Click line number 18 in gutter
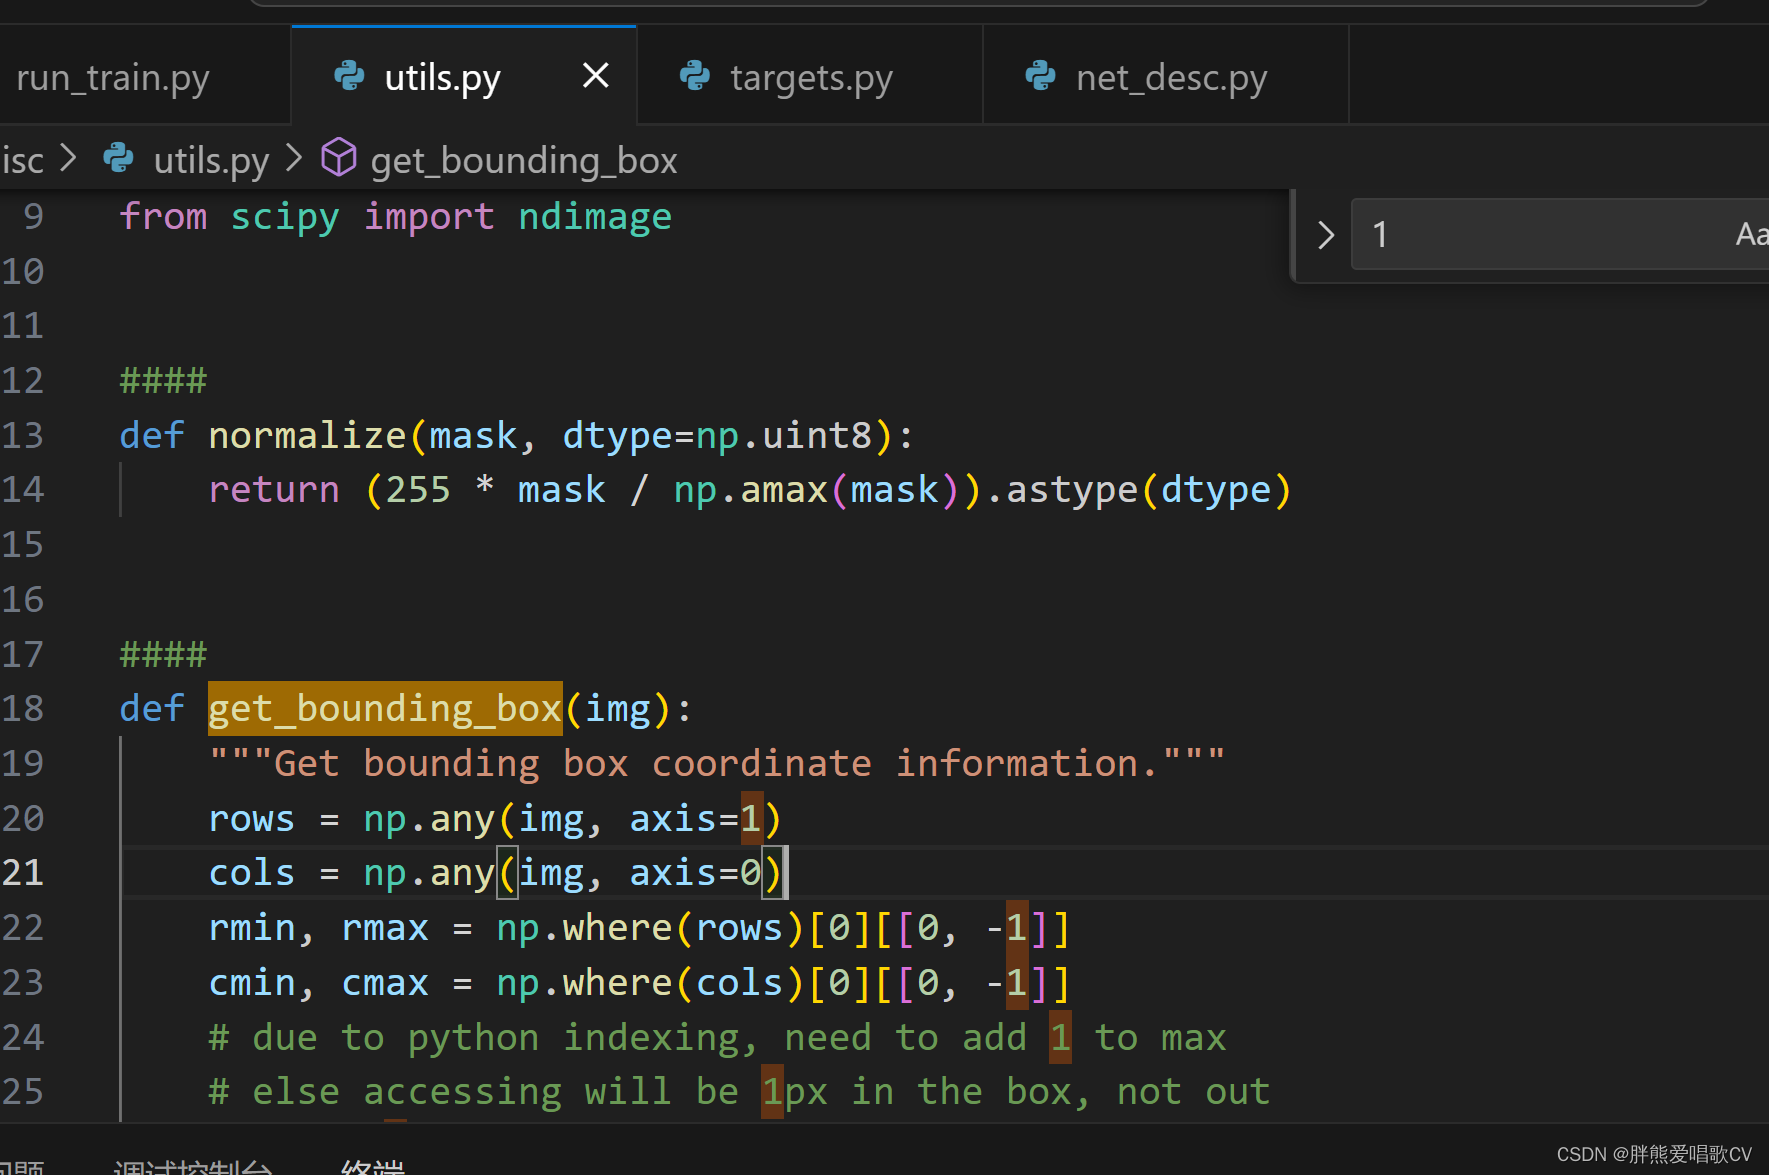Screen dimensions: 1769x1175 point(23,708)
